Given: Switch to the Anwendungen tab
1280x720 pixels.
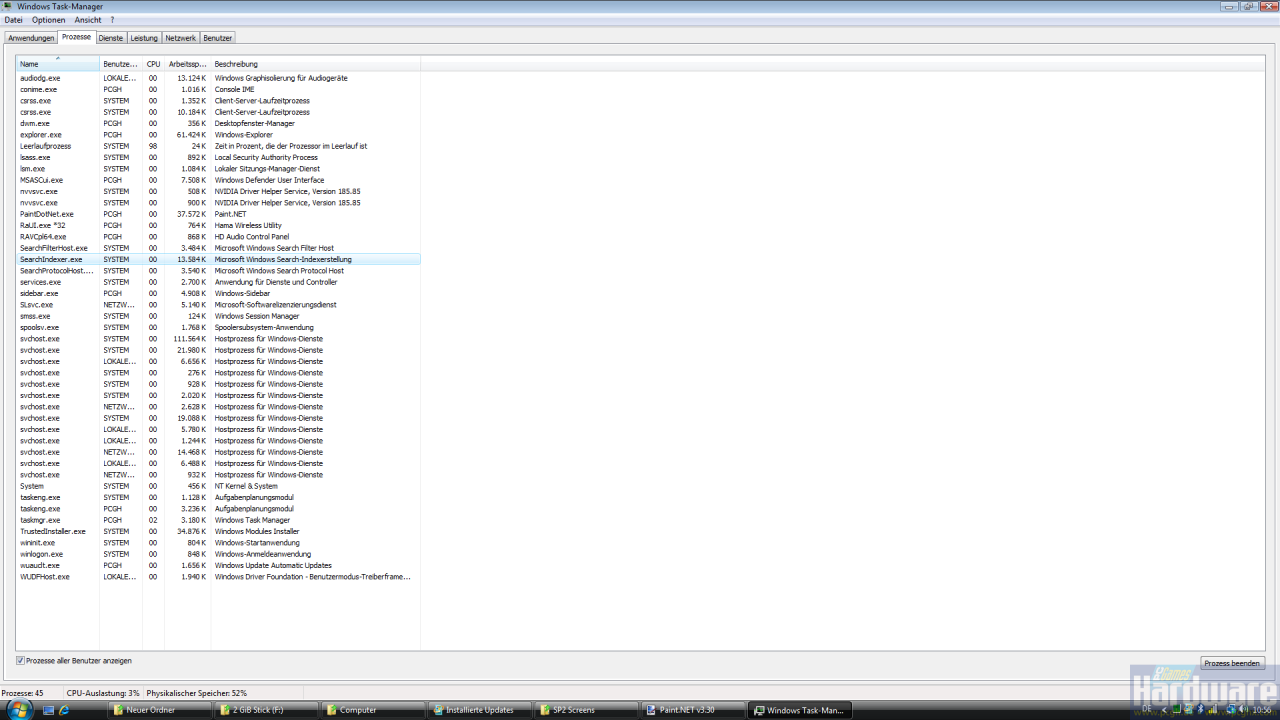Looking at the screenshot, I should 31,38.
